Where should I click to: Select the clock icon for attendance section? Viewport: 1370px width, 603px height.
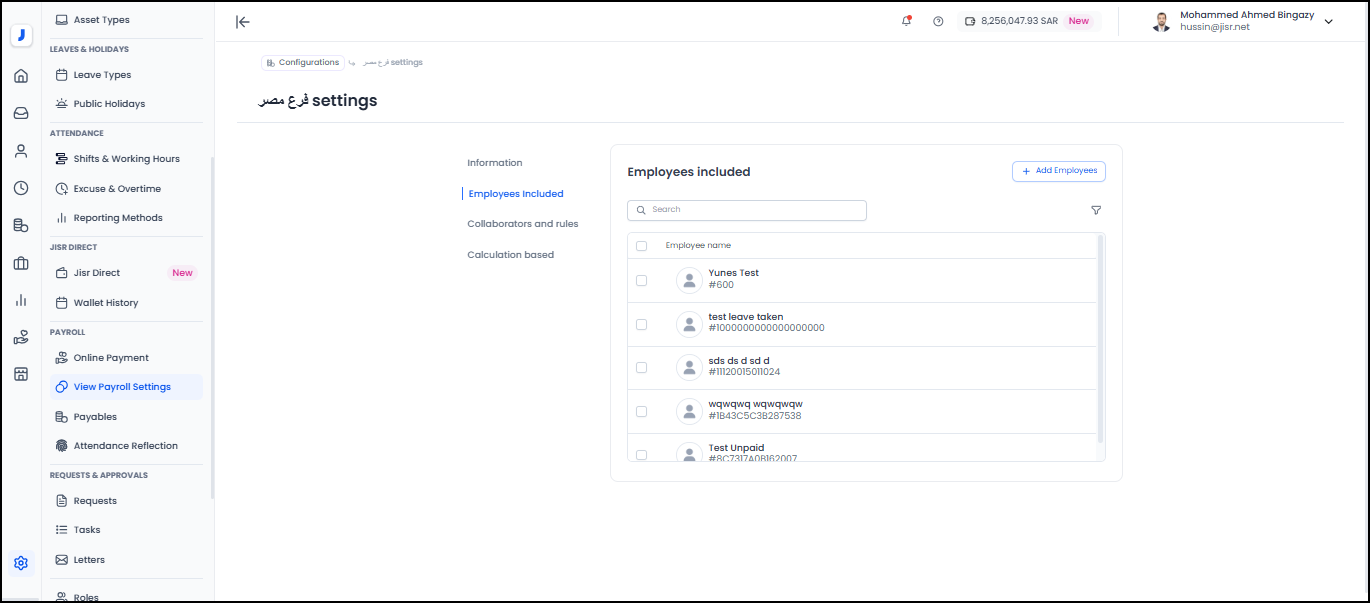click(x=20, y=188)
